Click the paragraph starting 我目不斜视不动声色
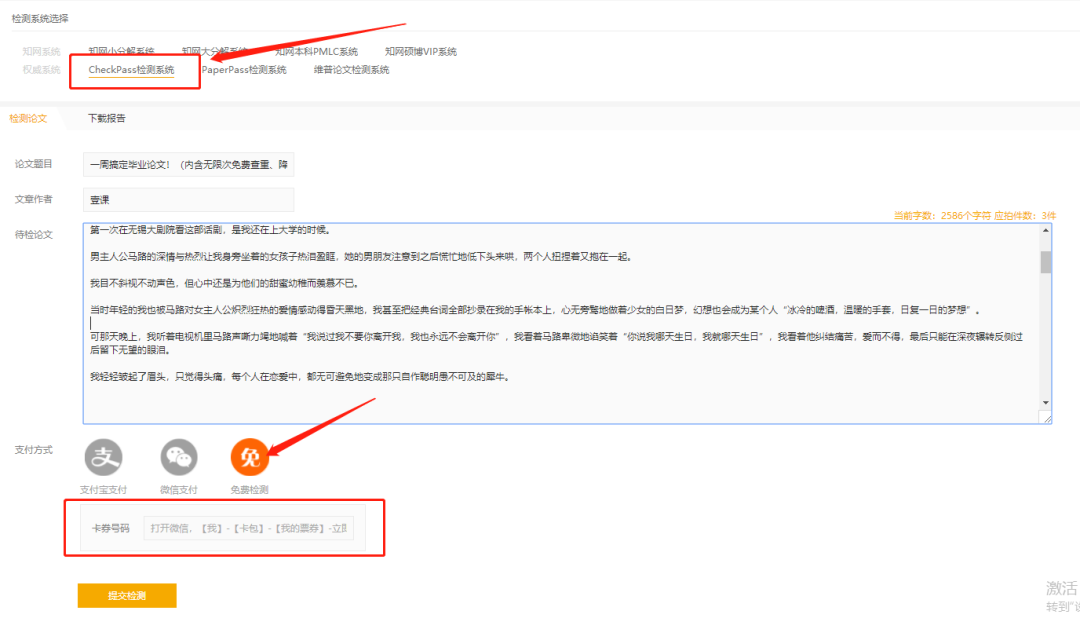The height and width of the screenshot is (629, 1080). click(225, 283)
